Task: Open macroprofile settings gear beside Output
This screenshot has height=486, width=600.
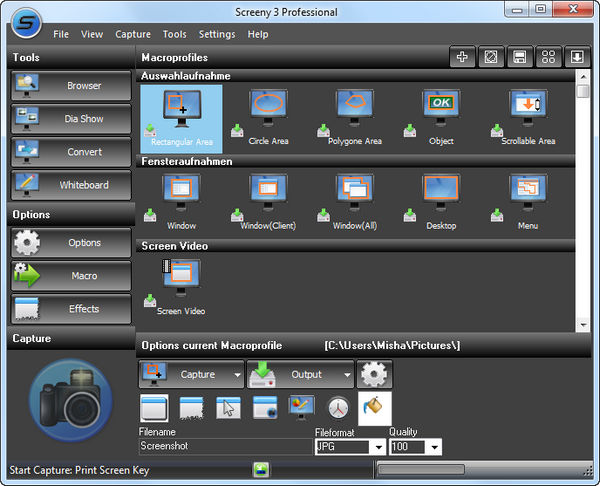Action: 375,374
